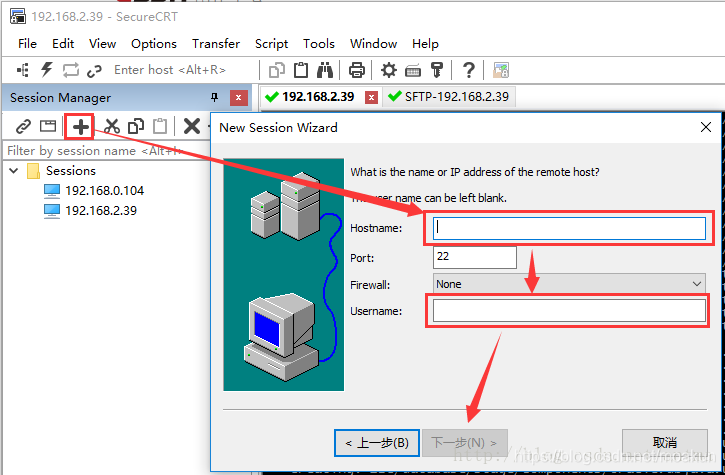Open the Session Manager toolbar icon
The width and height of the screenshot is (725, 475).
click(23, 70)
